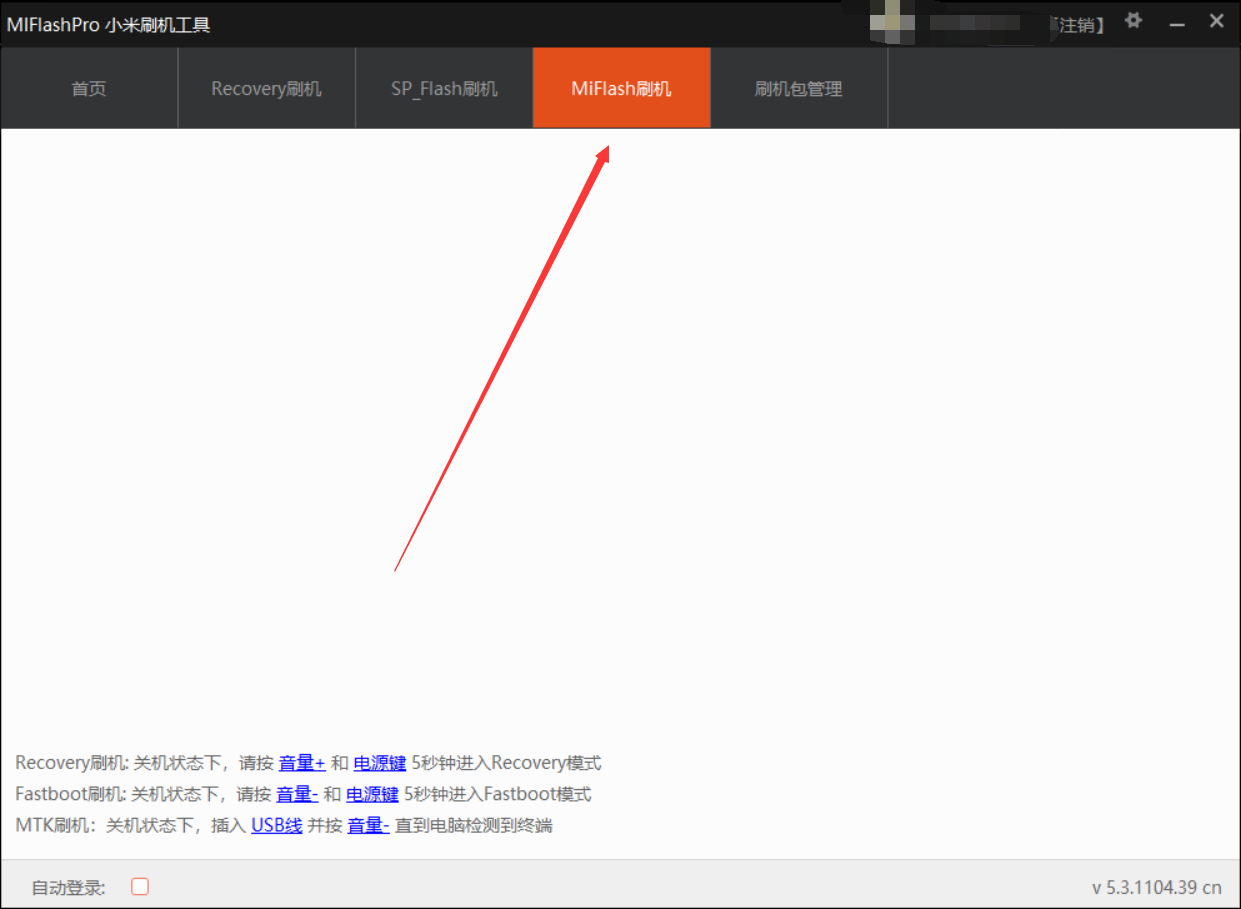This screenshot has width=1241, height=909.
Task: Click the 音量+ link in Recovery line
Action: (x=302, y=763)
